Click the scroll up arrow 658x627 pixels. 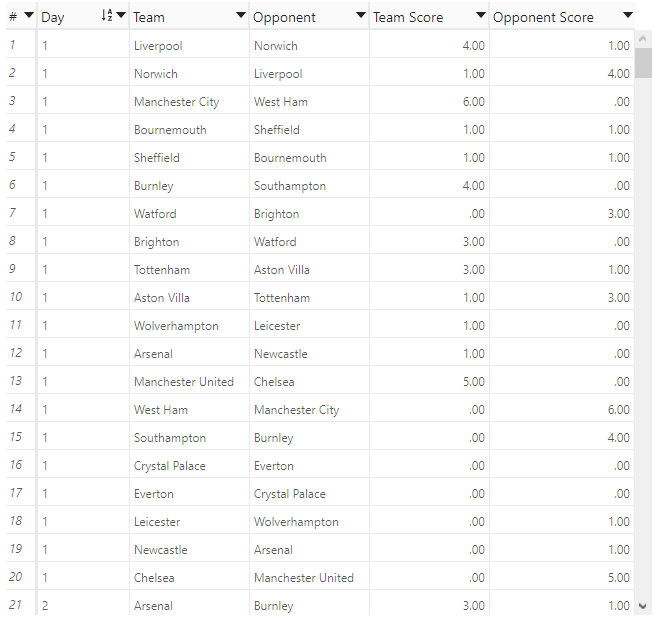(642, 39)
